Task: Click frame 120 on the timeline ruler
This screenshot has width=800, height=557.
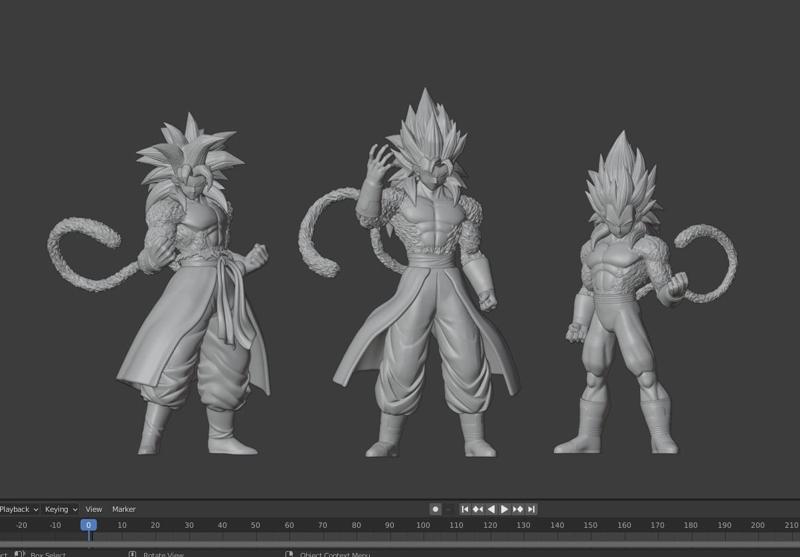Action: 490,525
